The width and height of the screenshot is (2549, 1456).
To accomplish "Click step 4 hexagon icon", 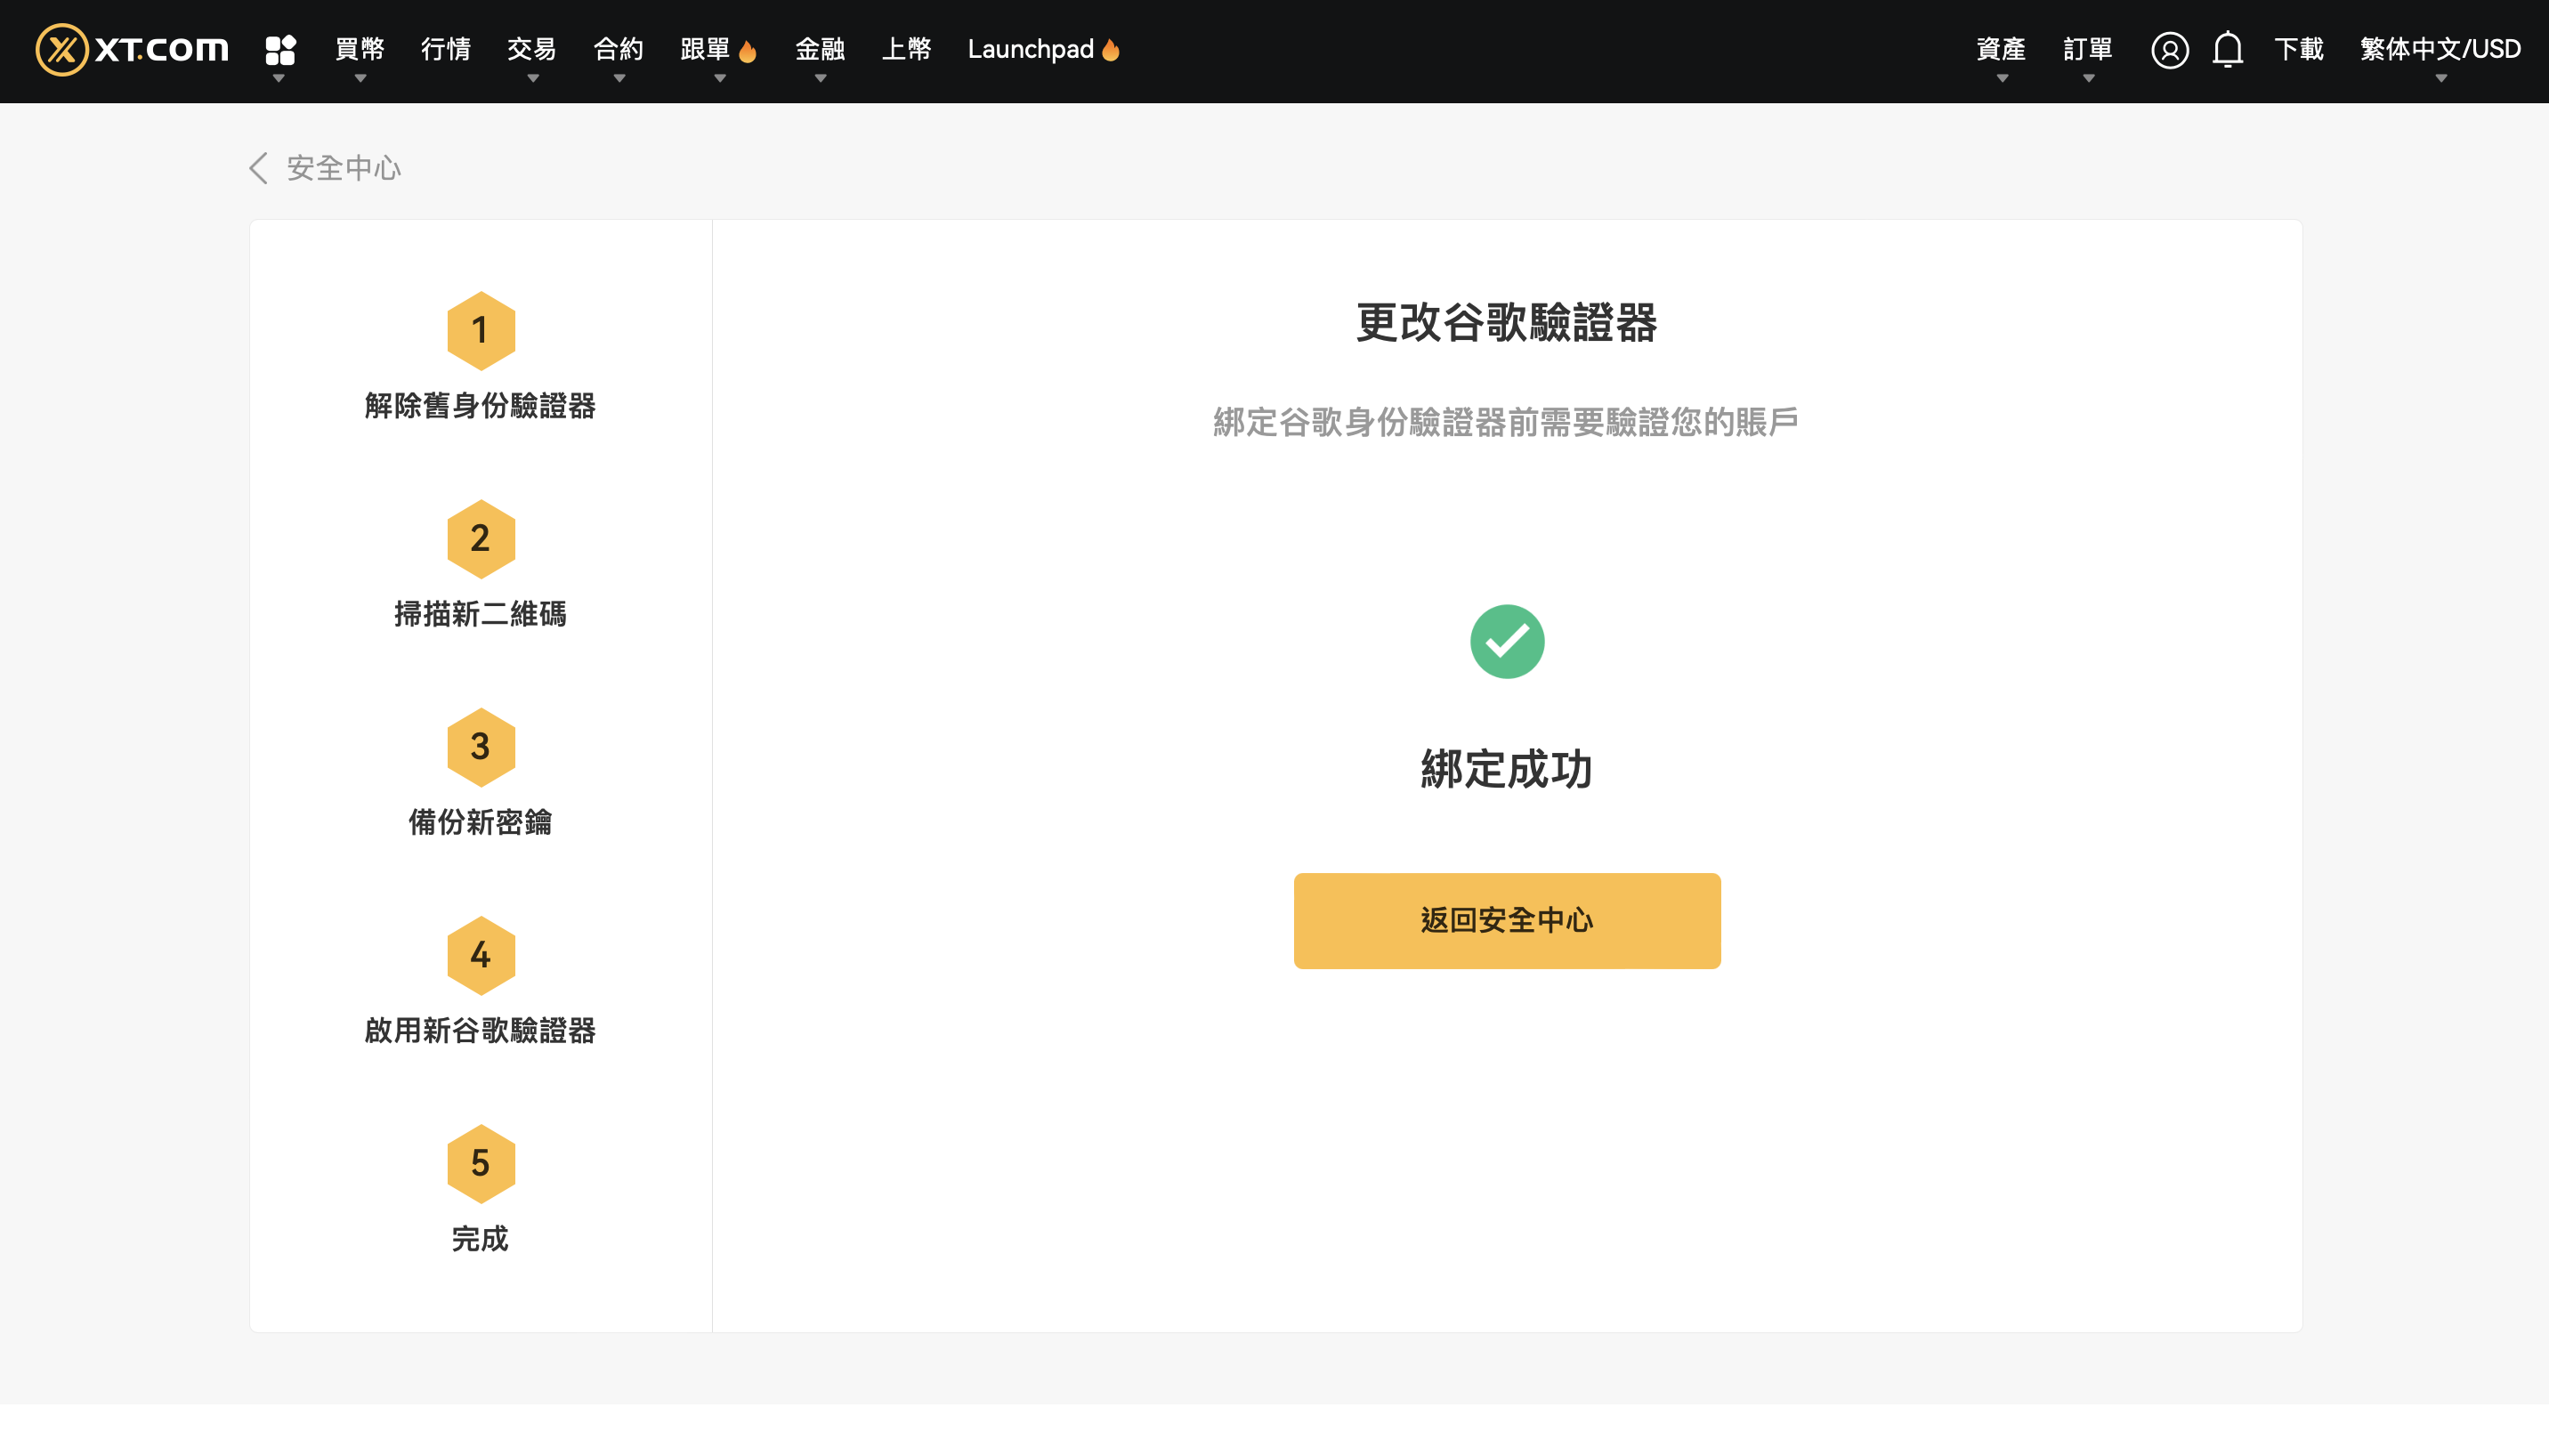I will click(481, 955).
